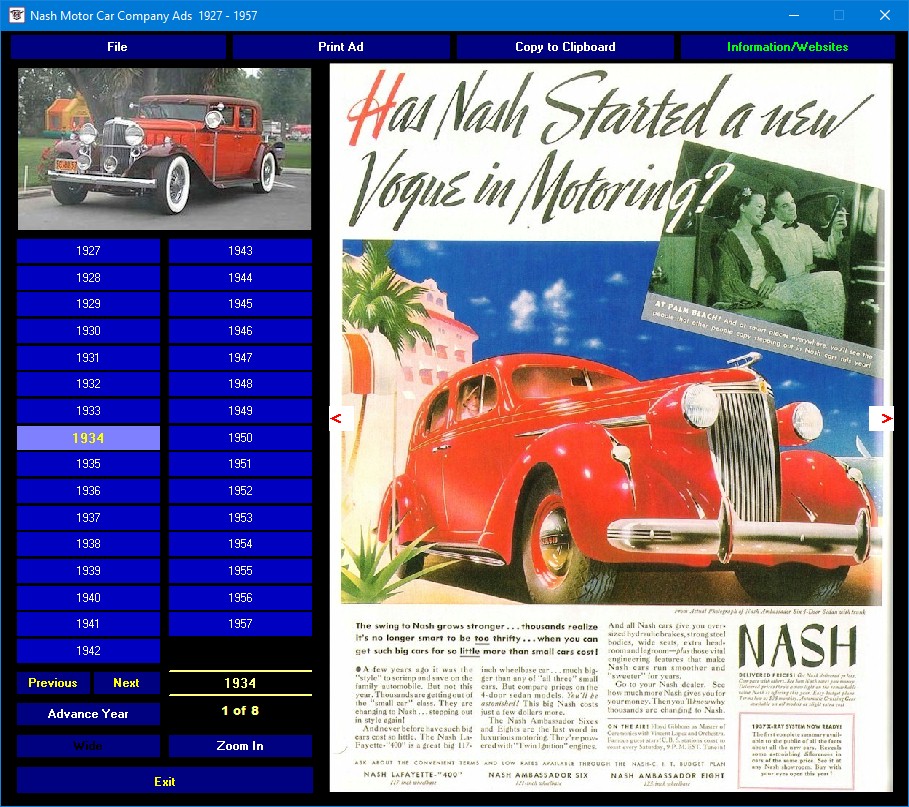909x807 pixels.
Task: Select the year 1945
Action: 241,304
